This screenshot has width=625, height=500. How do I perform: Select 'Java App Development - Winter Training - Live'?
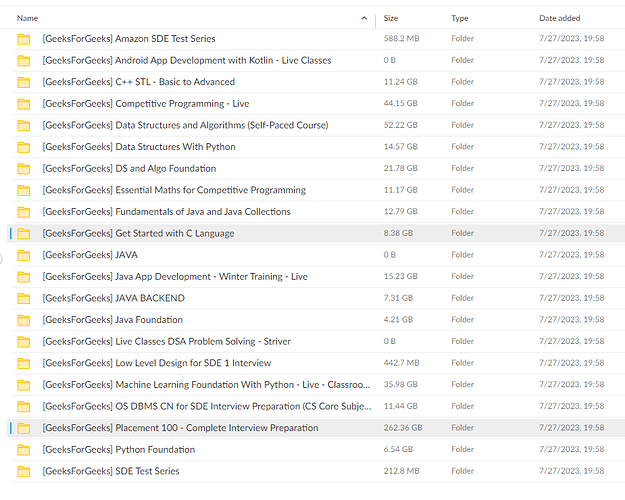click(x=211, y=276)
